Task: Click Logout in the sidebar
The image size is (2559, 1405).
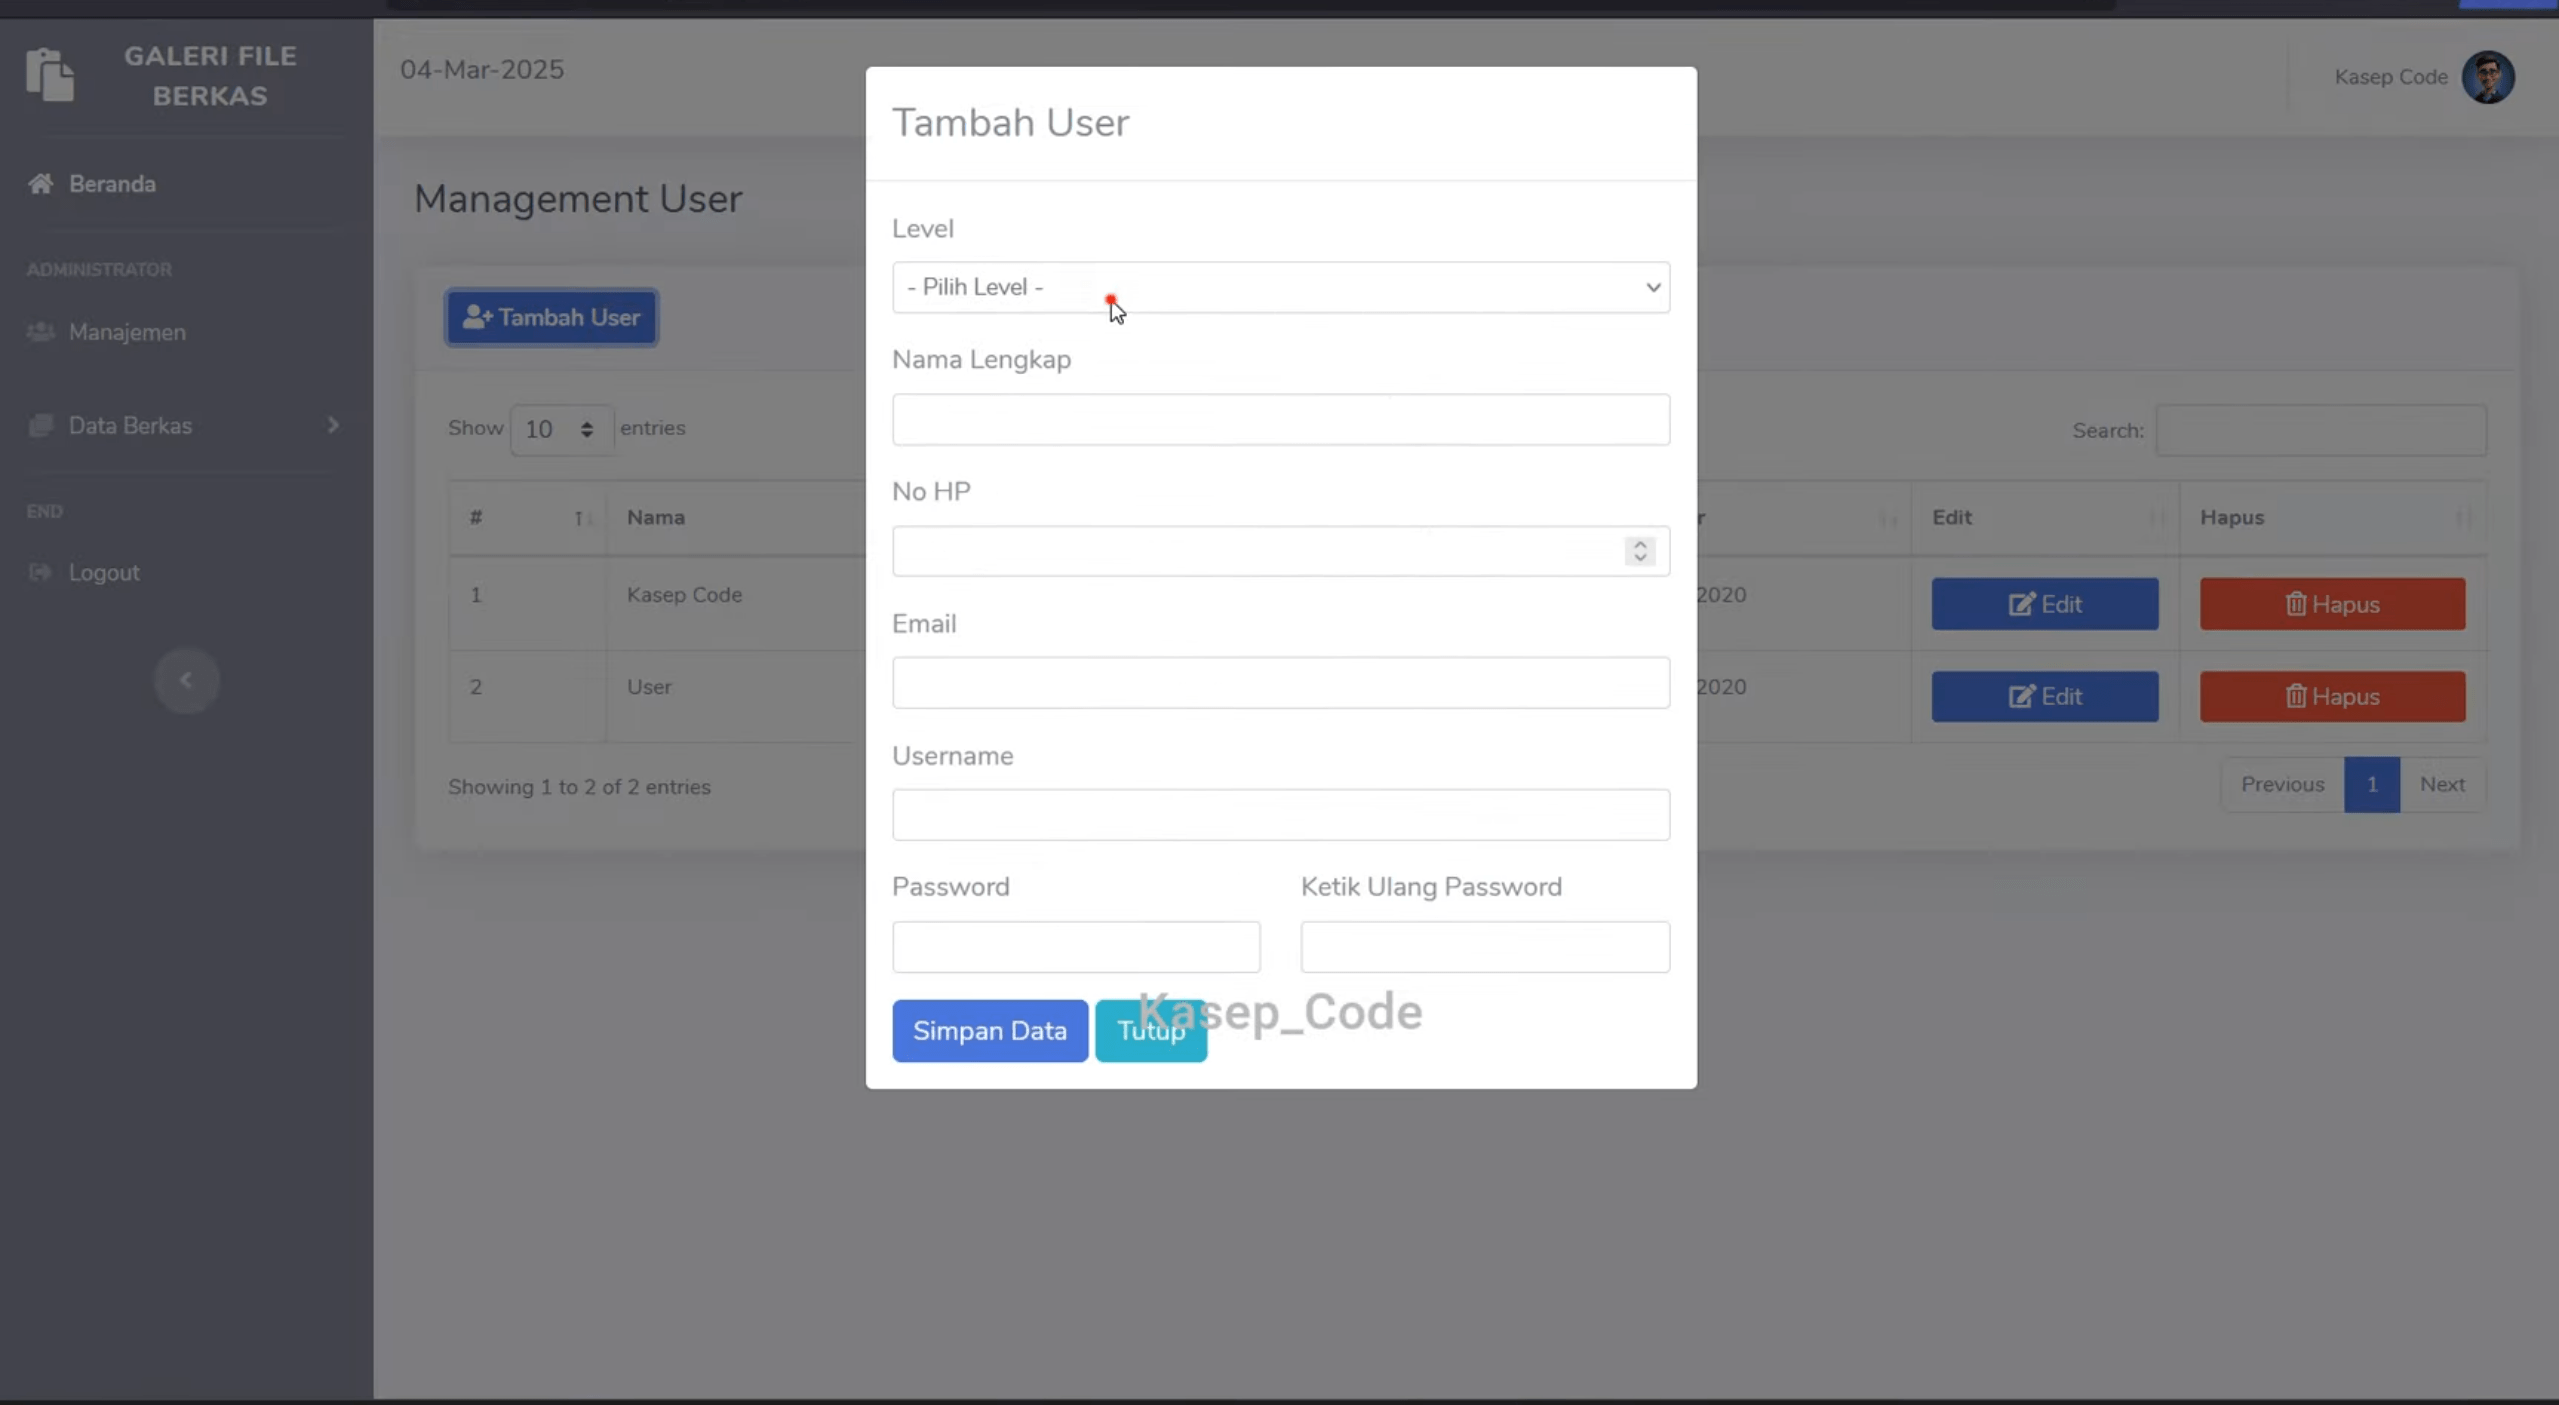Action: tap(104, 573)
